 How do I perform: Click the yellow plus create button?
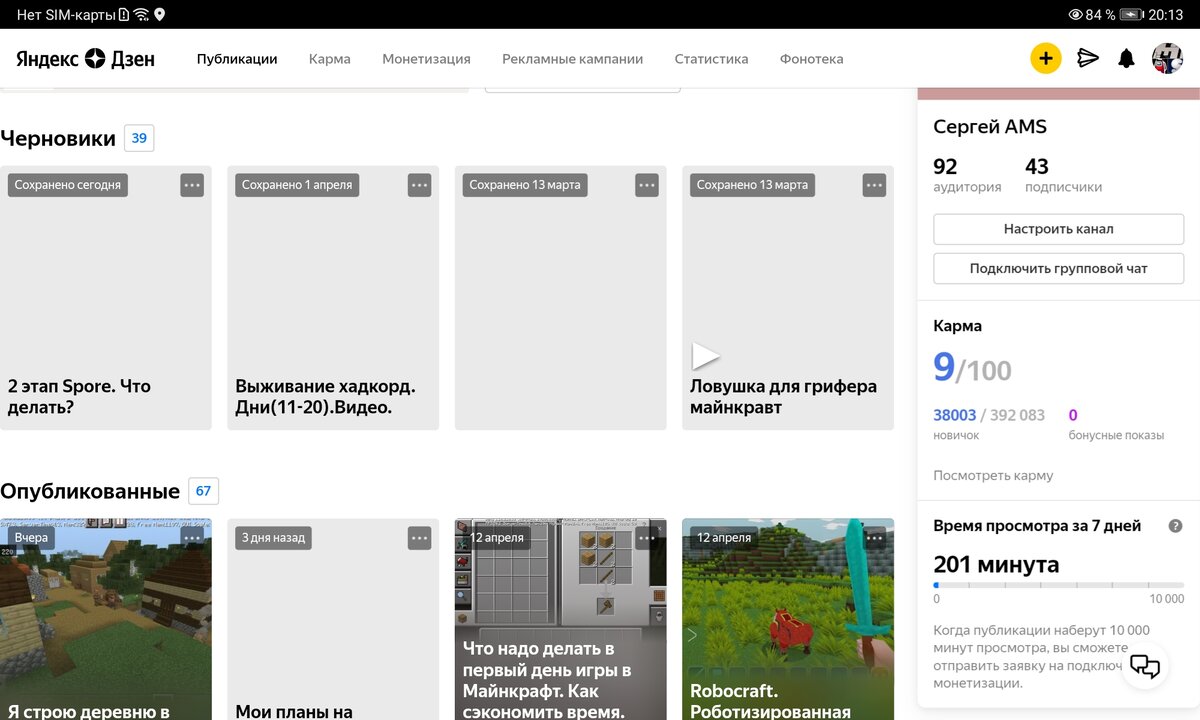point(1045,58)
